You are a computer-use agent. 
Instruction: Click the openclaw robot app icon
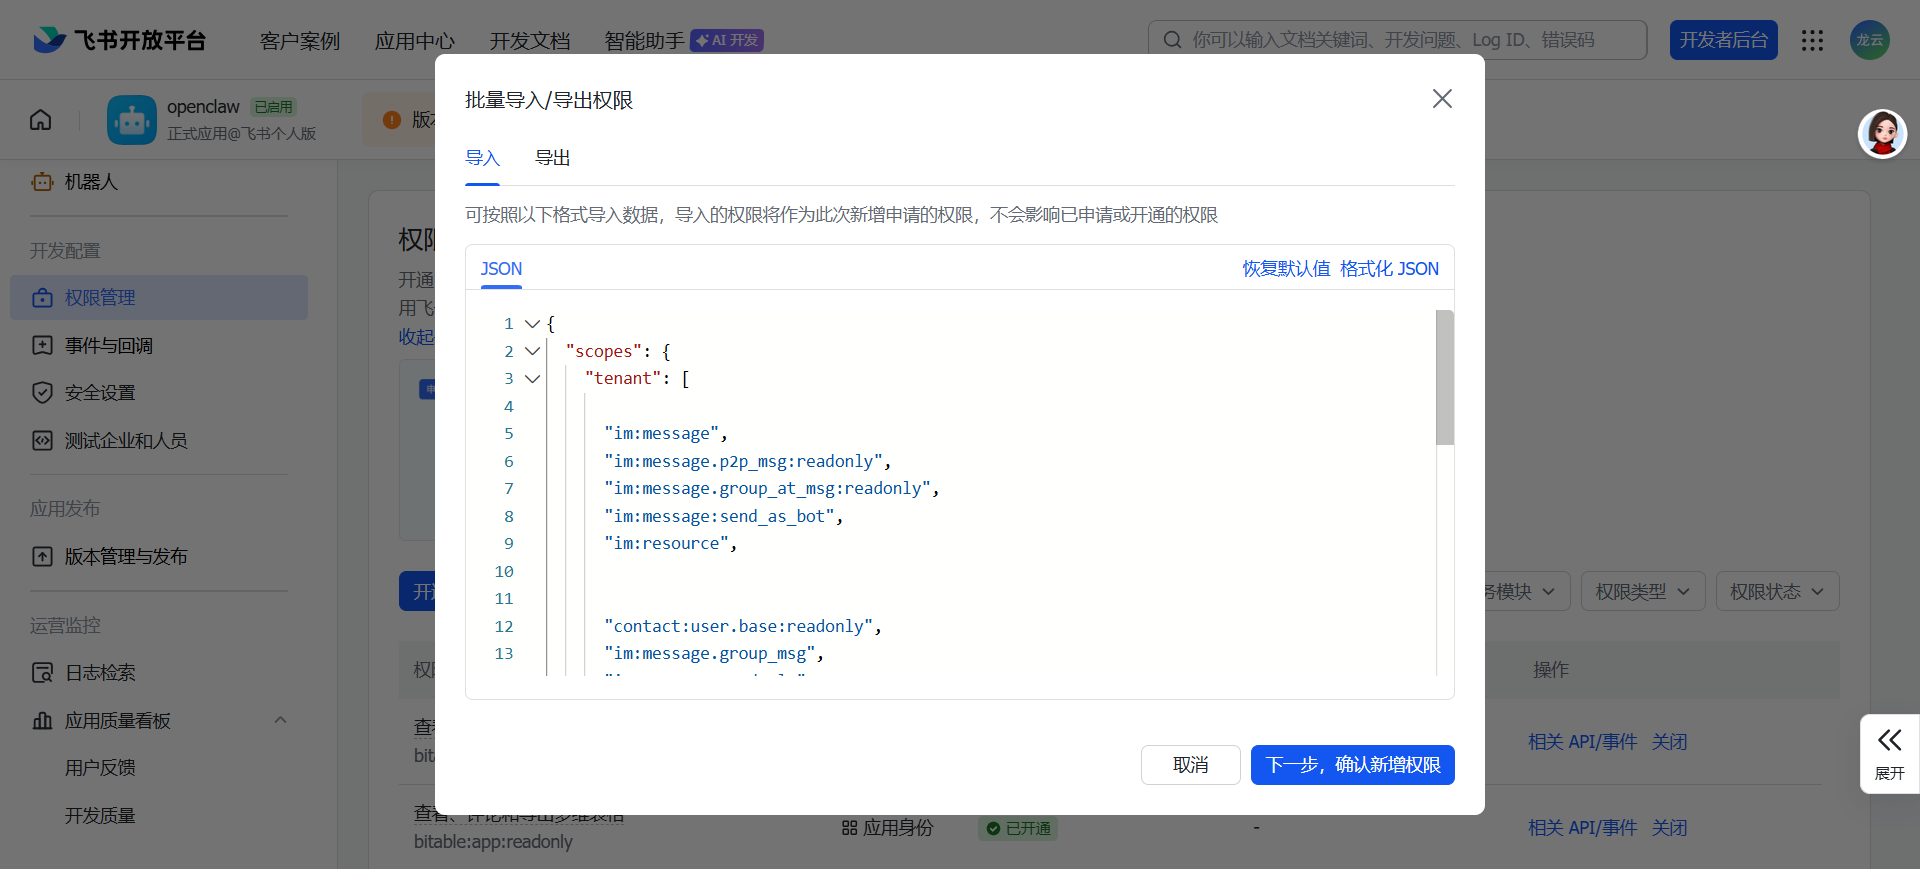[132, 120]
